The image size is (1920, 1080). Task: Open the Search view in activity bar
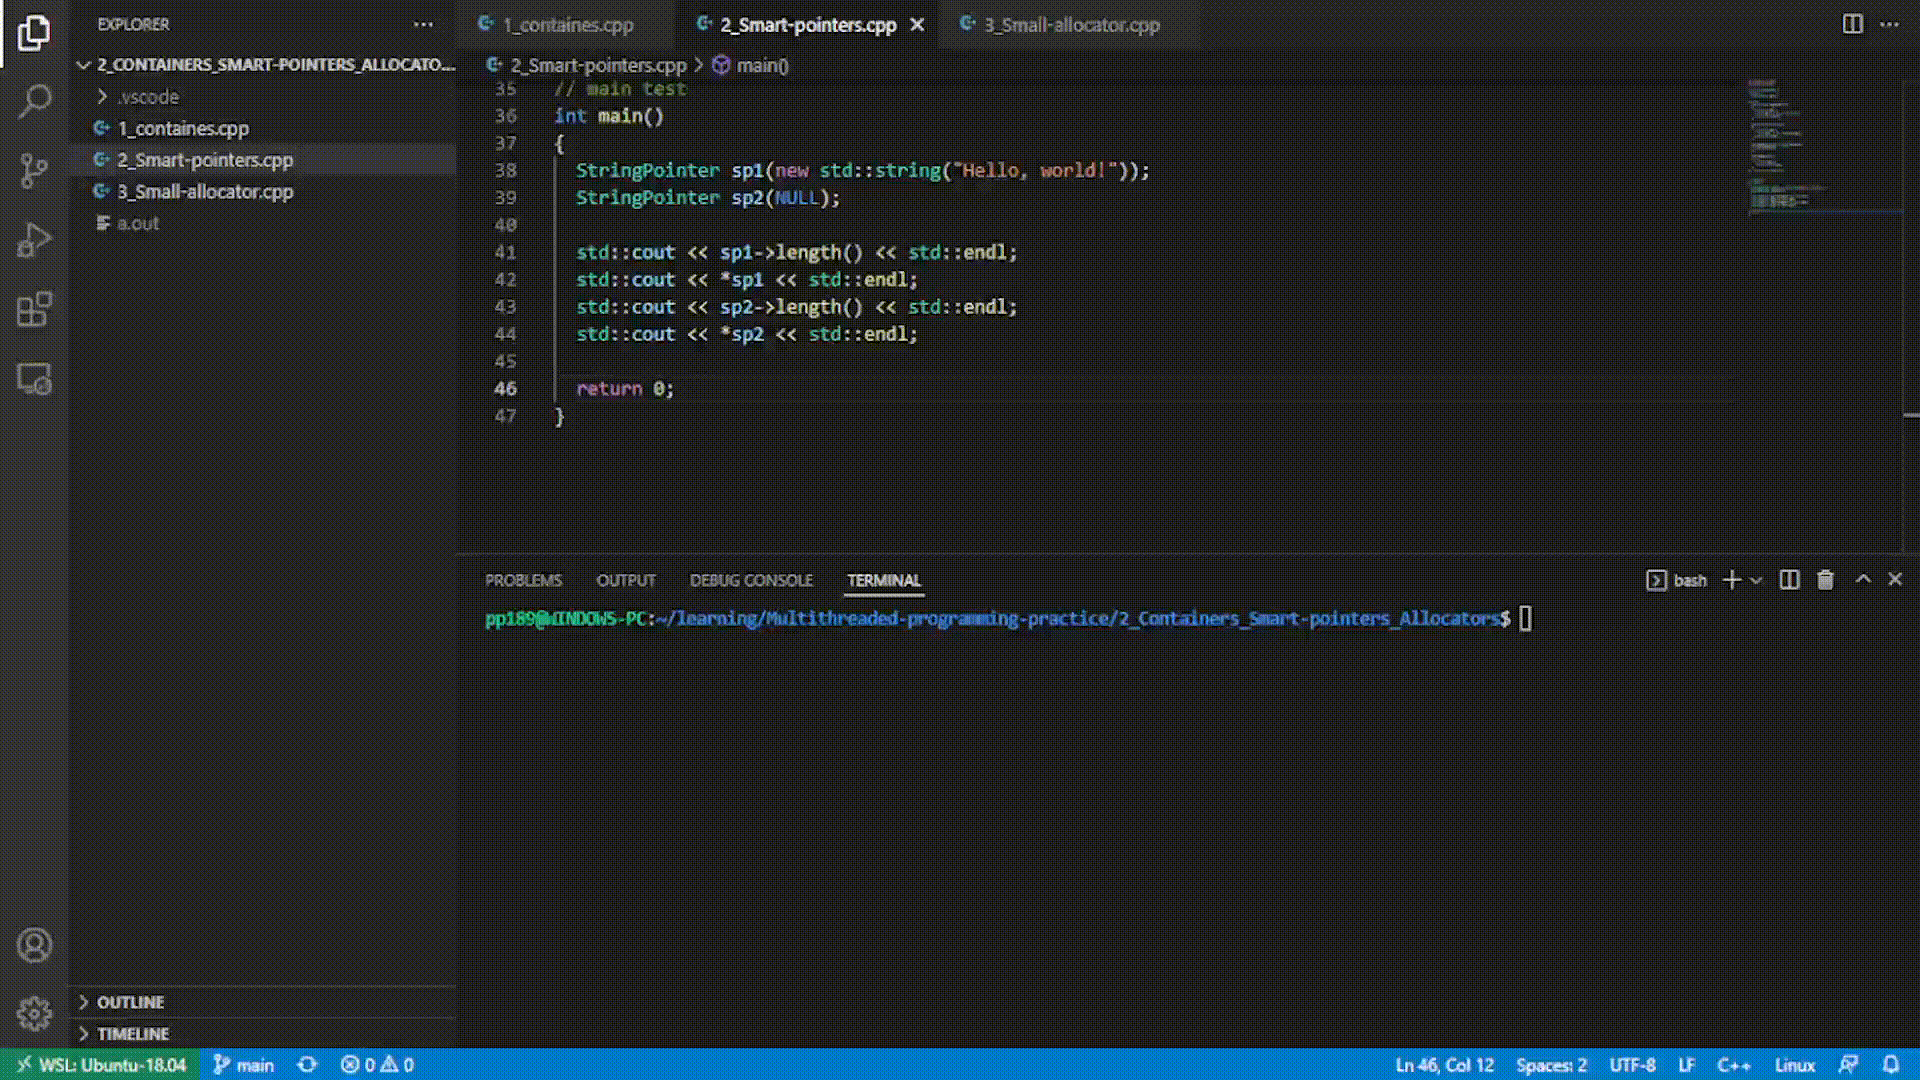tap(34, 101)
